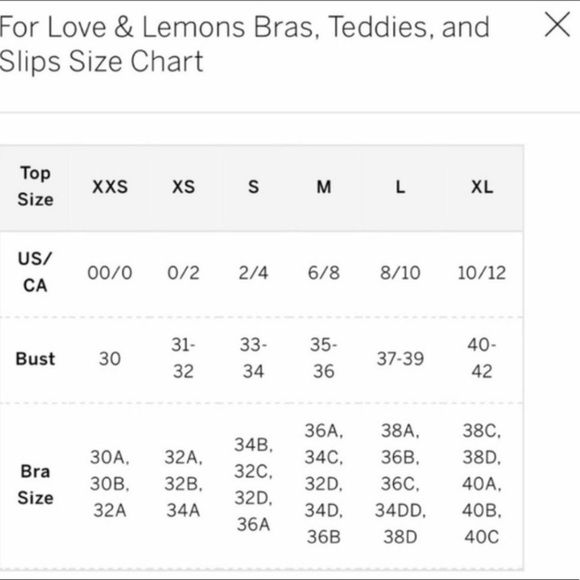Select the XS column header
The height and width of the screenshot is (580, 580).
click(183, 187)
